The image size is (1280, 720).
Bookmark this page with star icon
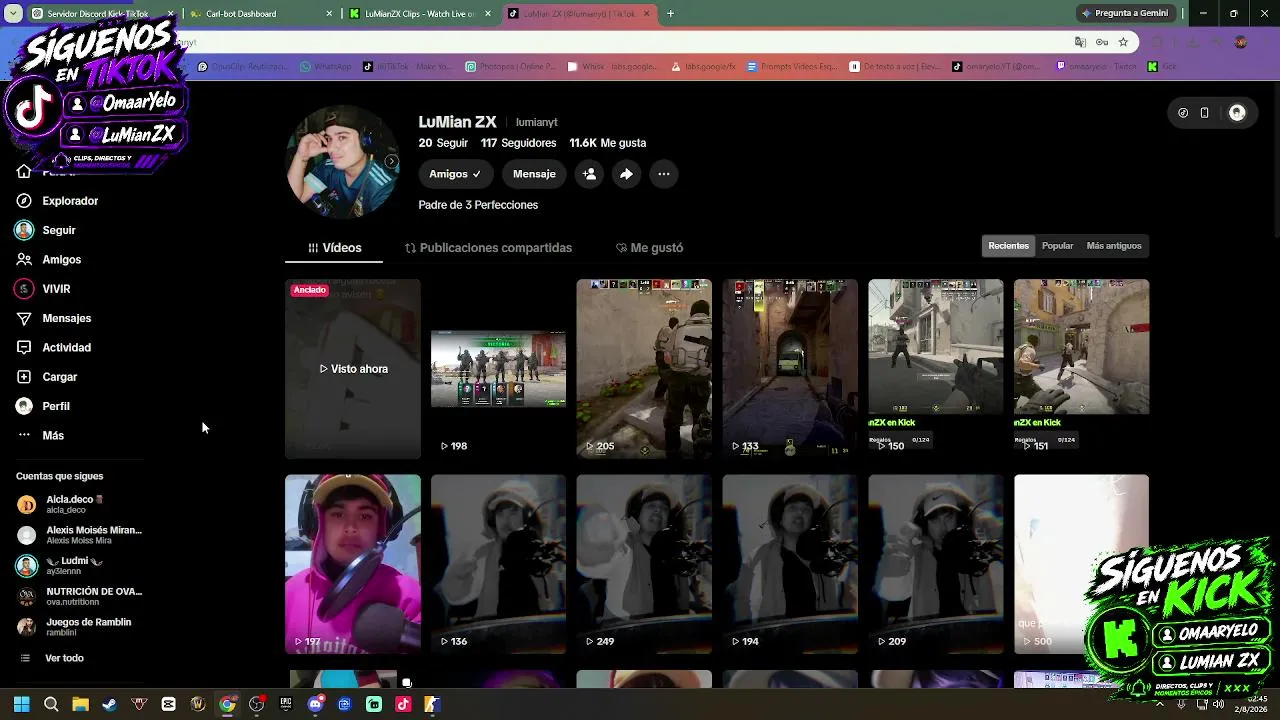point(1123,42)
